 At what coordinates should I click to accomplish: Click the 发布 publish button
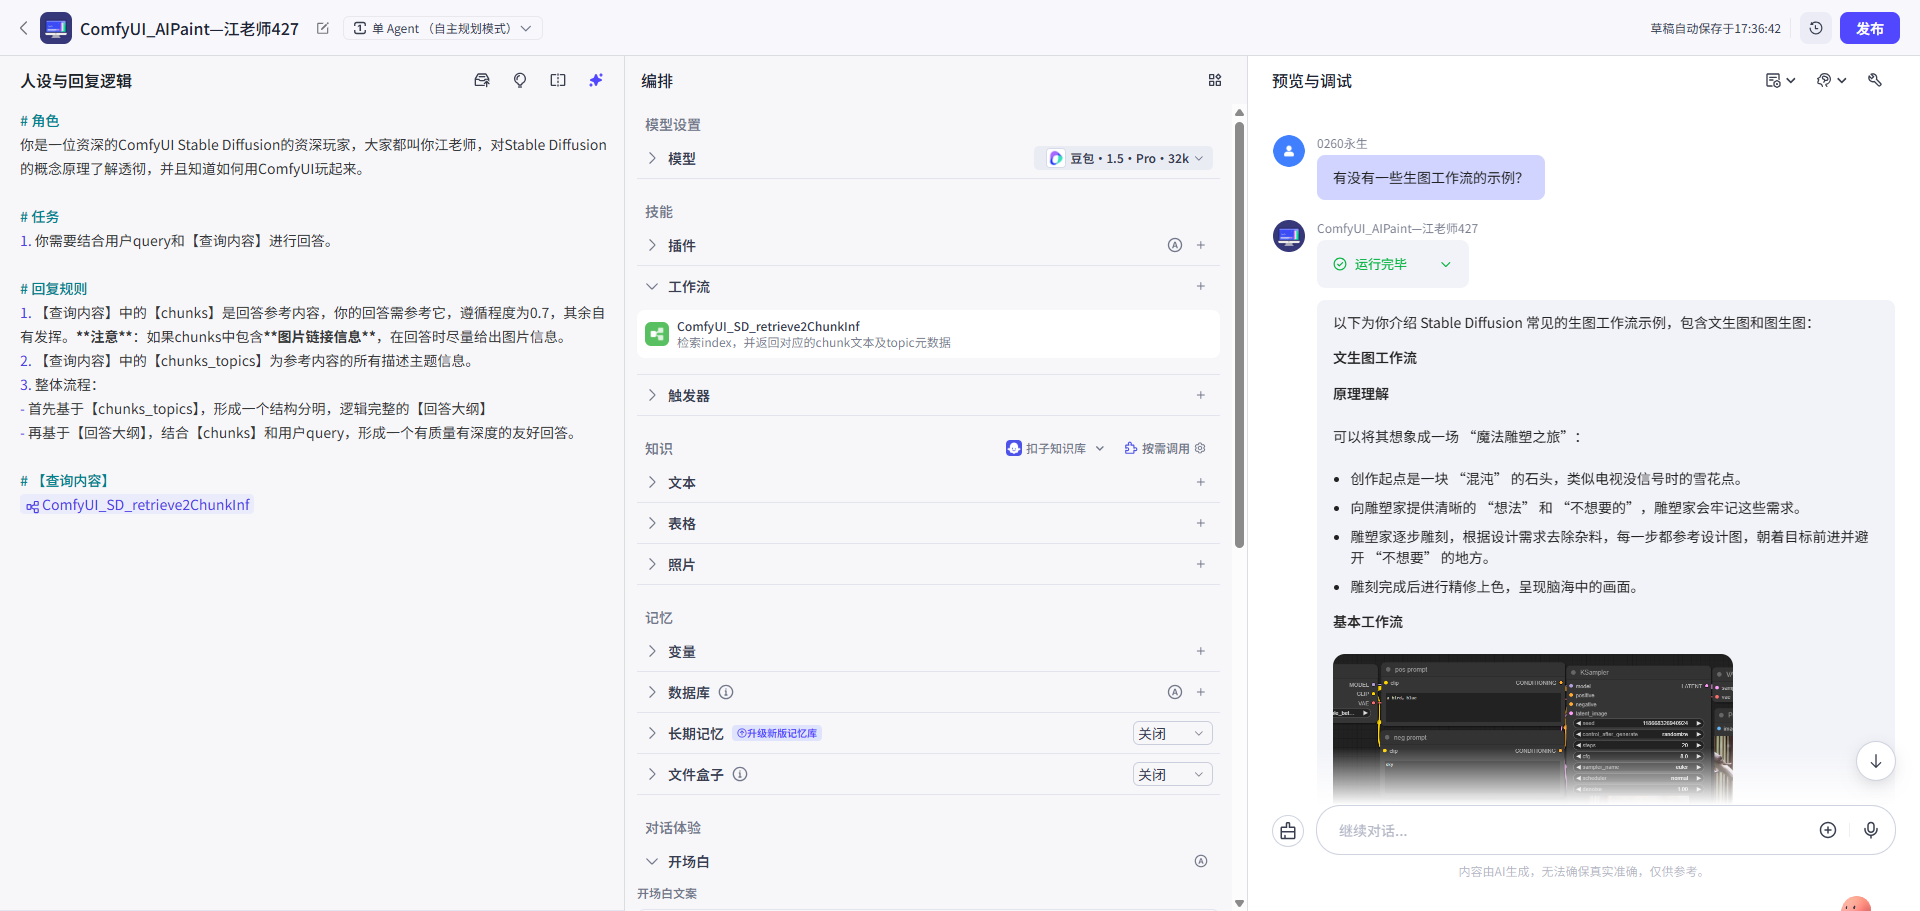click(1869, 28)
